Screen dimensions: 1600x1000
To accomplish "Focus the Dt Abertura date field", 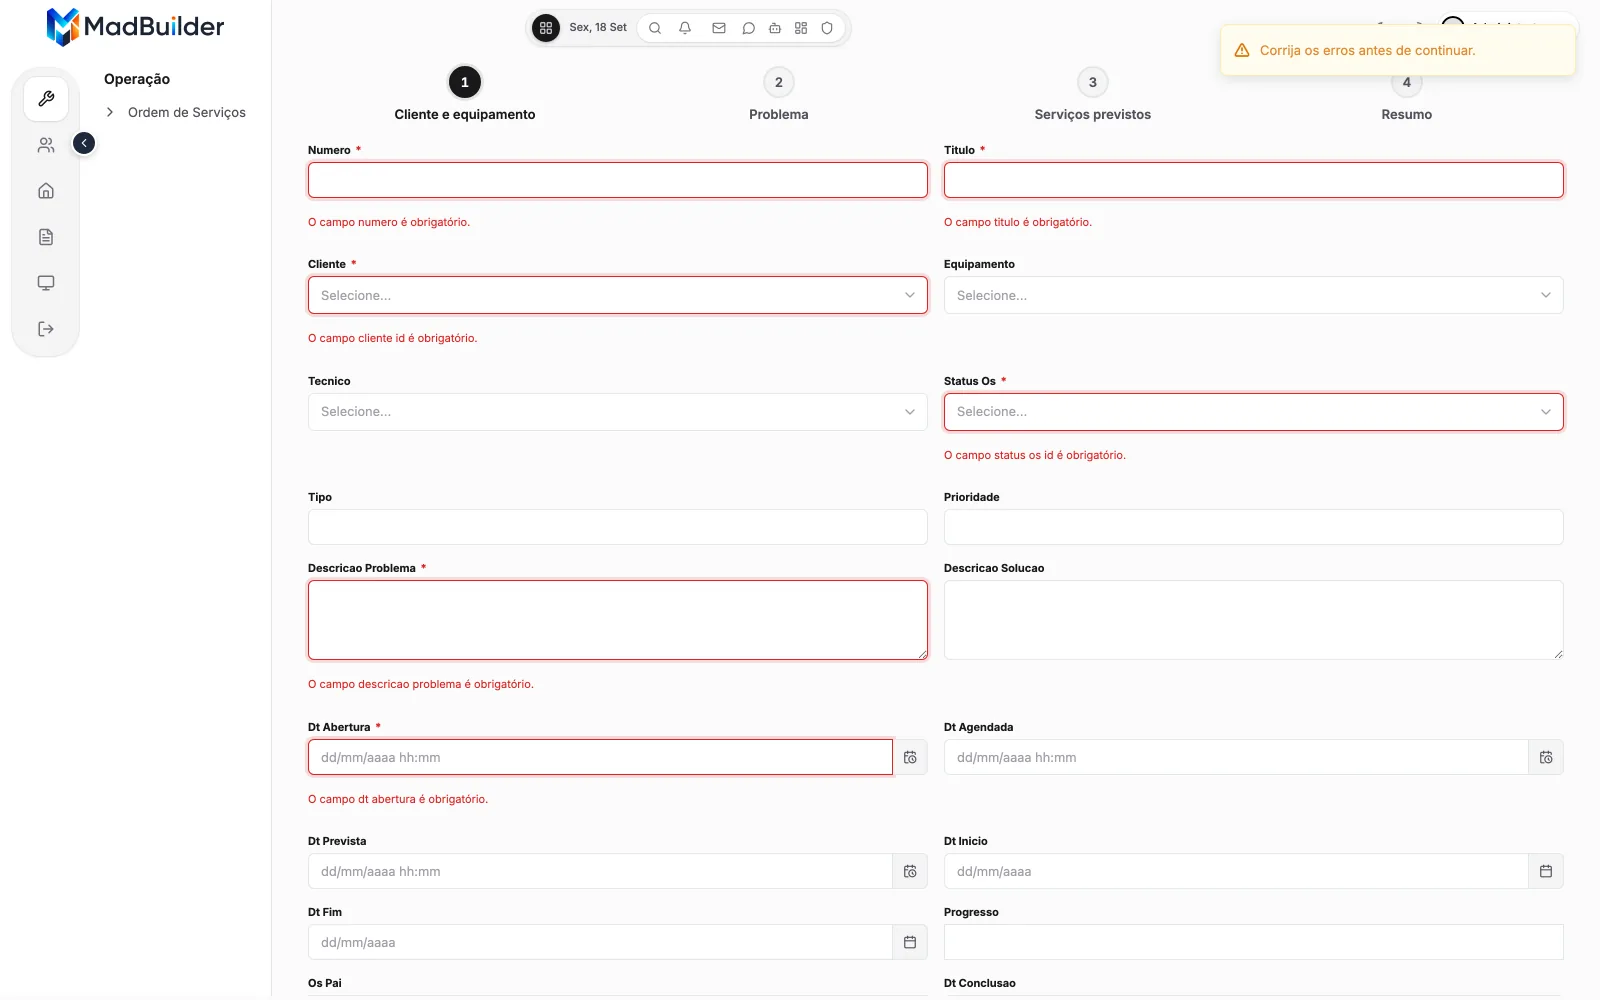I will pos(600,757).
